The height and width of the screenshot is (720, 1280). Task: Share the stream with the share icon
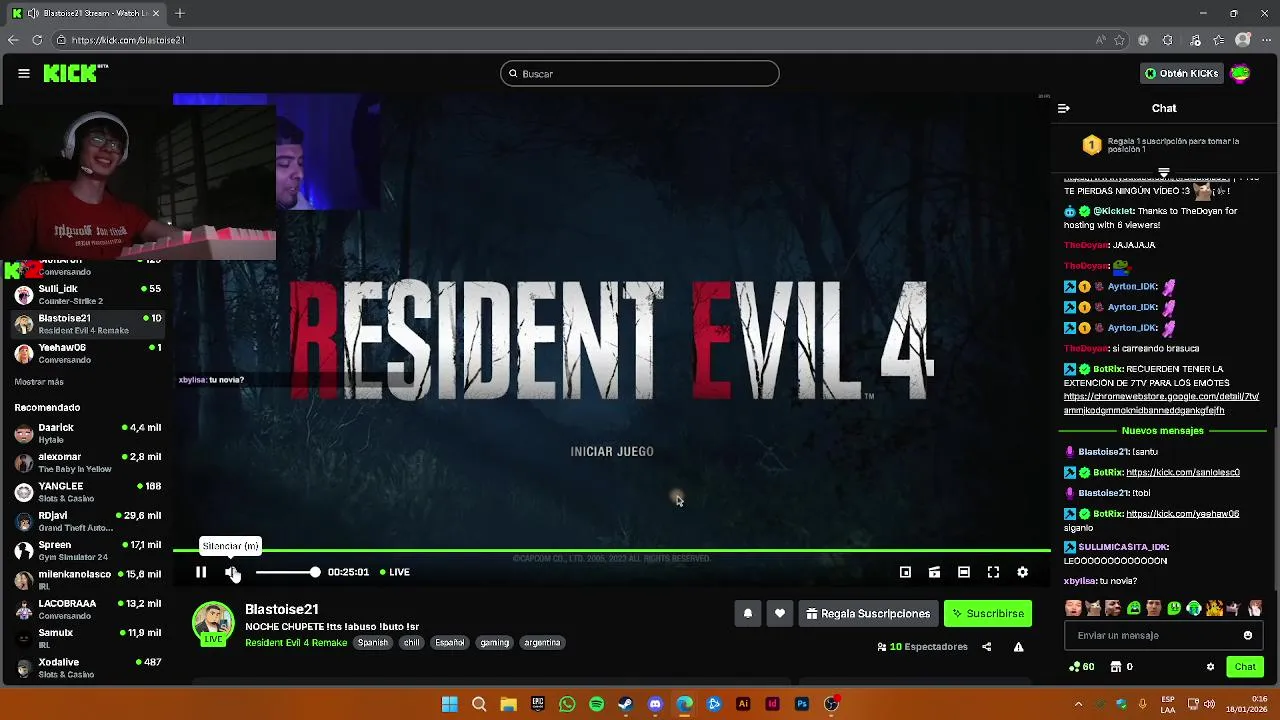(x=986, y=647)
